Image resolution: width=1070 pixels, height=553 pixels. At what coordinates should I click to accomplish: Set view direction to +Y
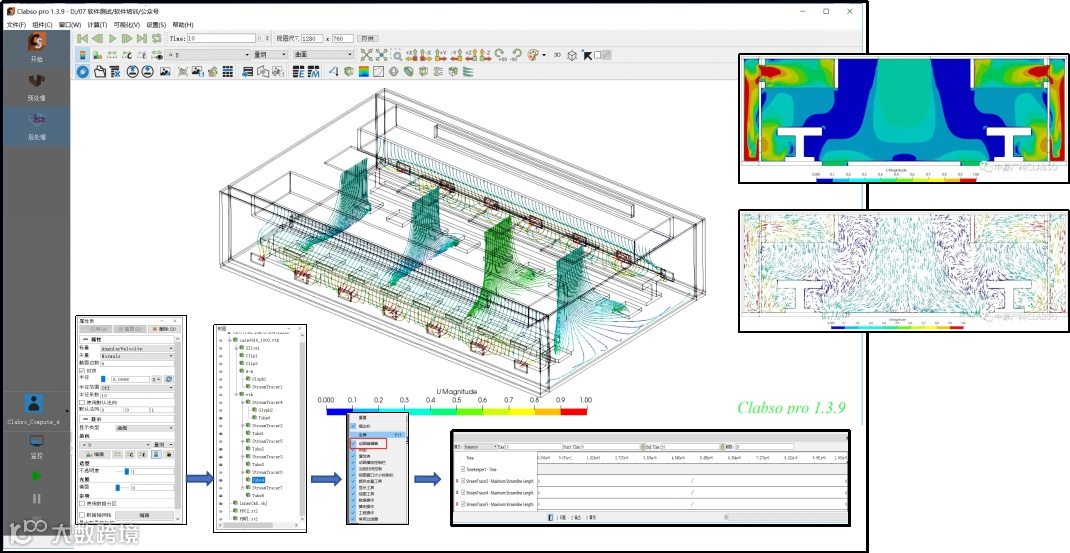441,55
